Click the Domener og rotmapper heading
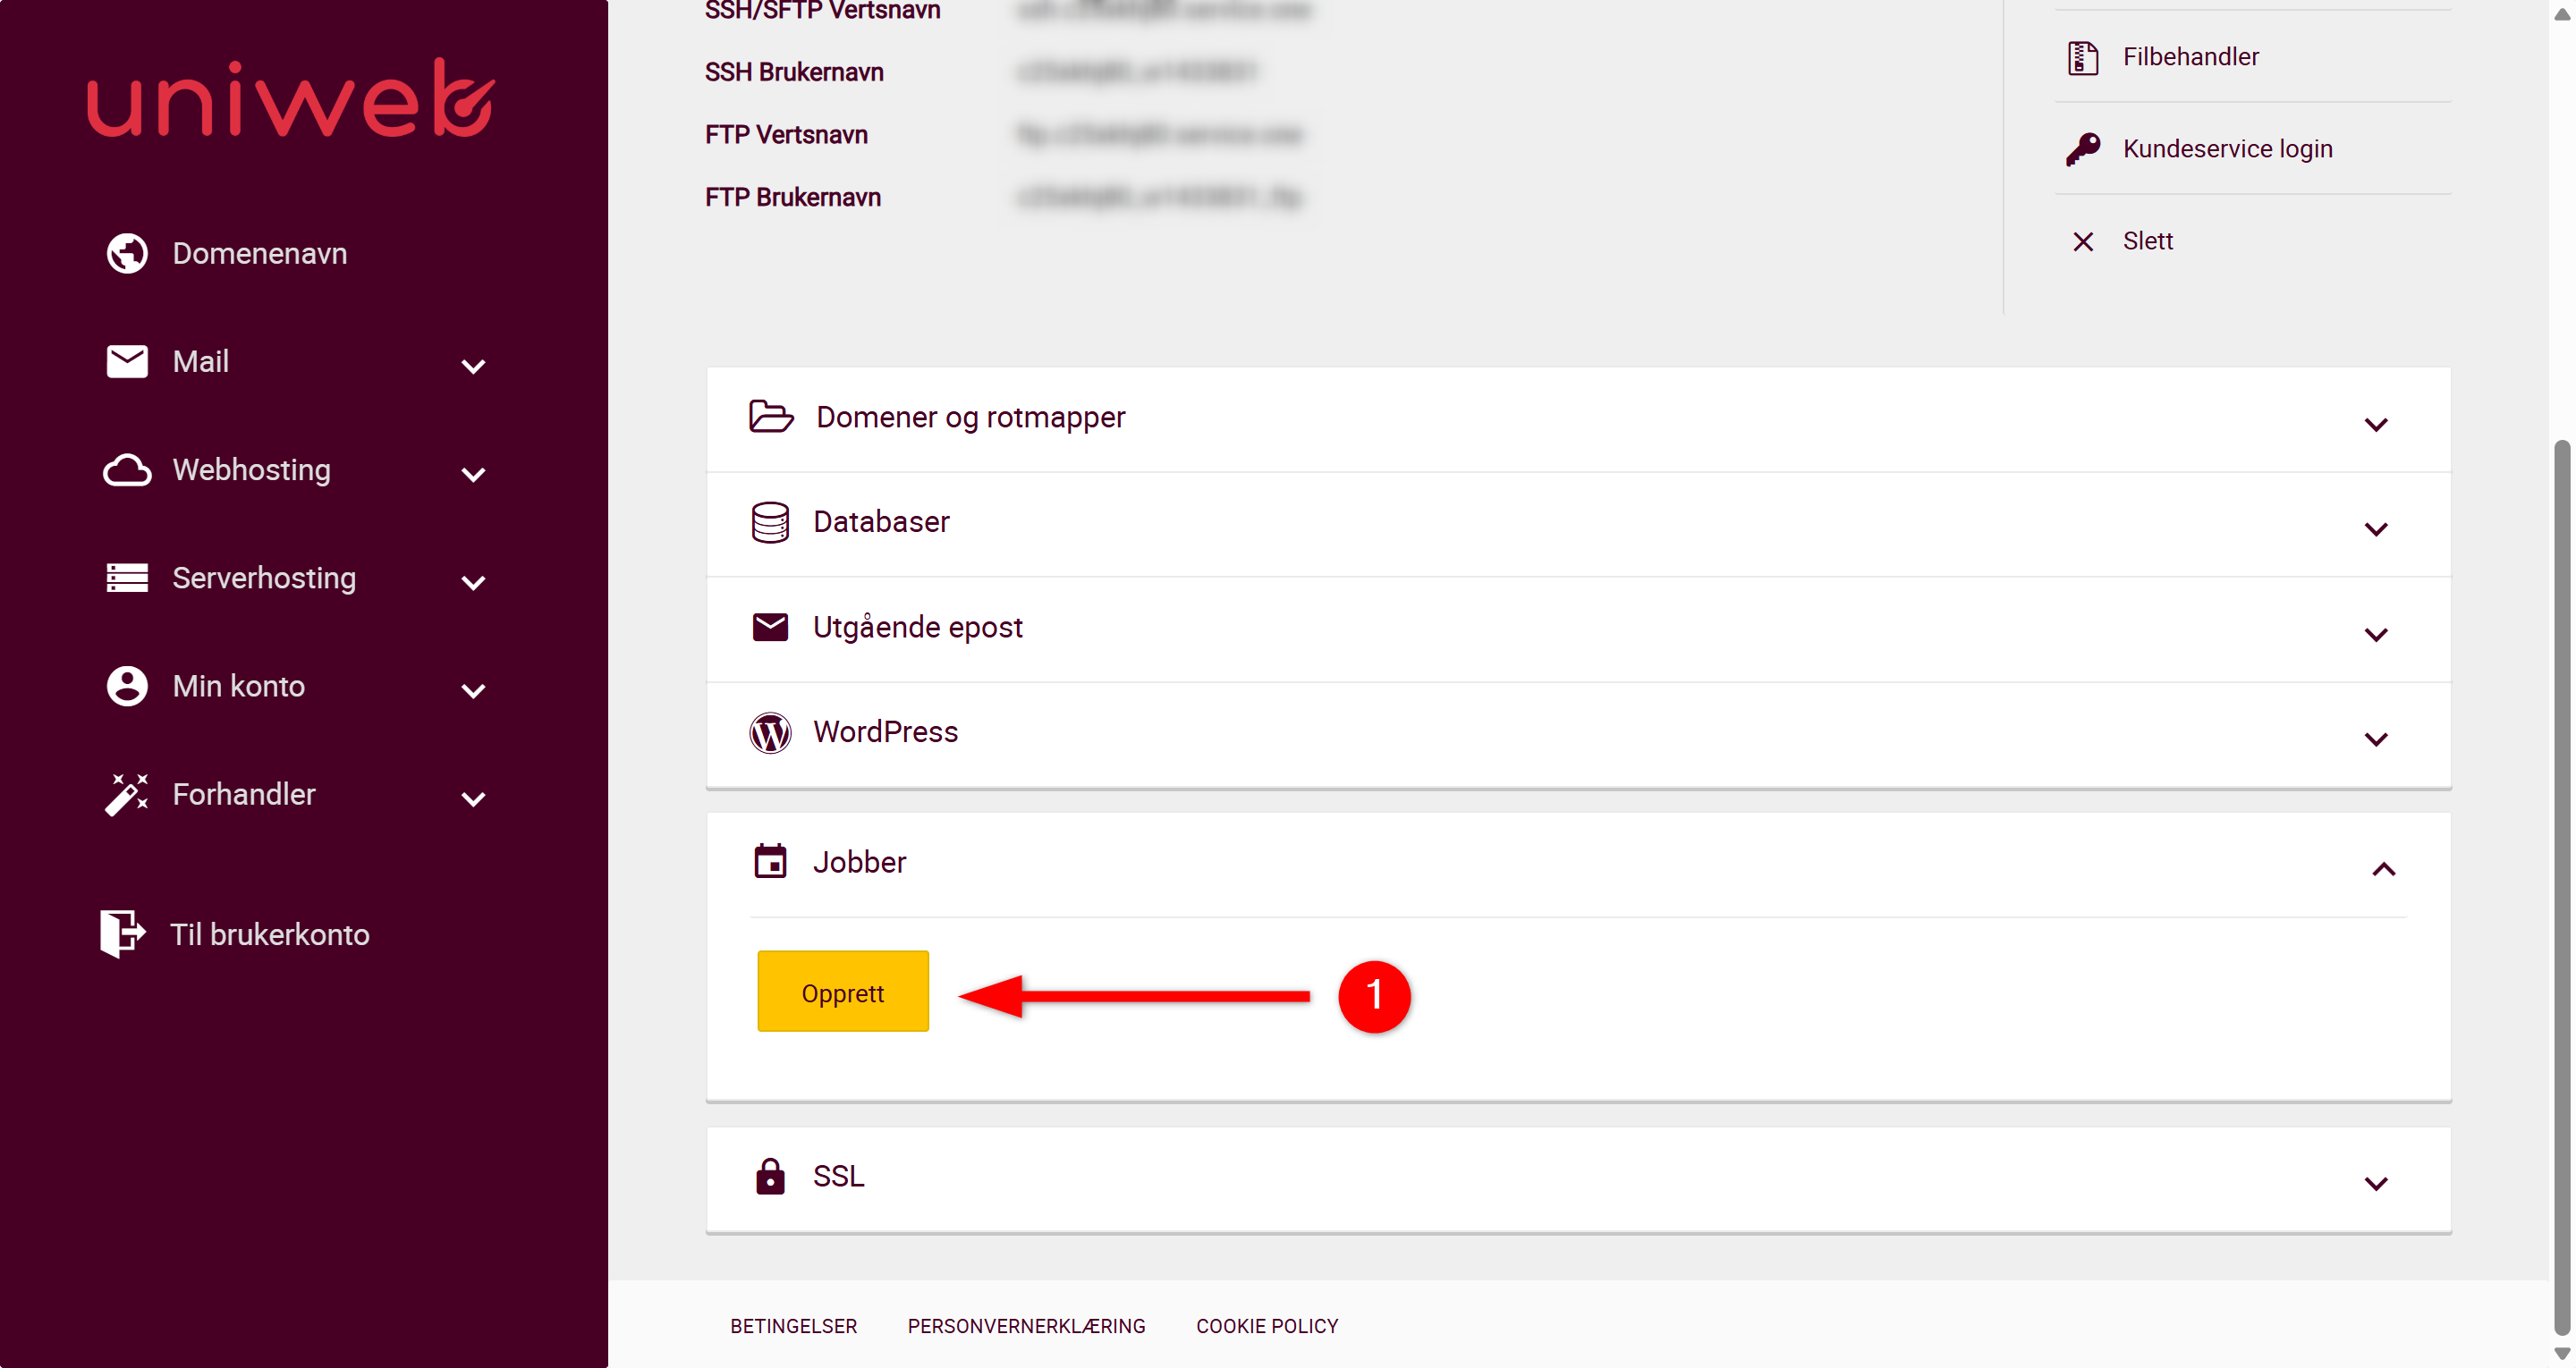The height and width of the screenshot is (1368, 2576). tap(970, 417)
